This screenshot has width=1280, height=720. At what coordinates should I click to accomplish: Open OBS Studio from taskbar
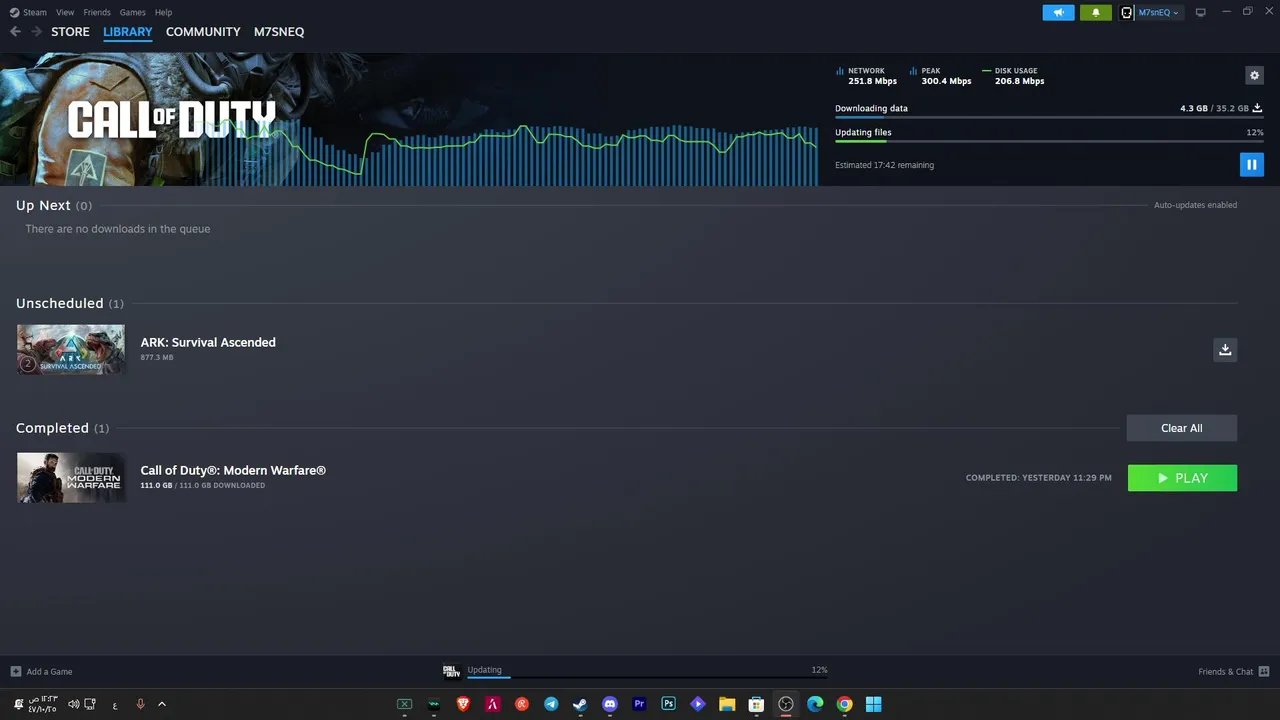click(786, 704)
